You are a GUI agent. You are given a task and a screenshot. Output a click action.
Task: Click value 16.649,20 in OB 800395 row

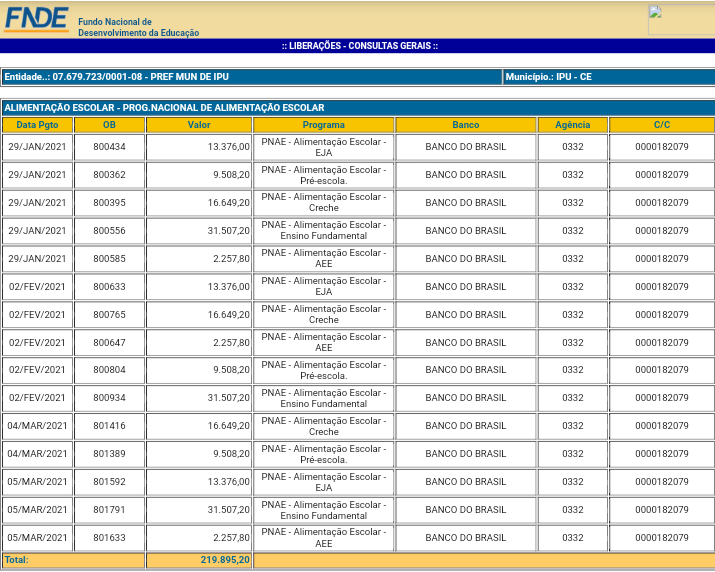[228, 203]
